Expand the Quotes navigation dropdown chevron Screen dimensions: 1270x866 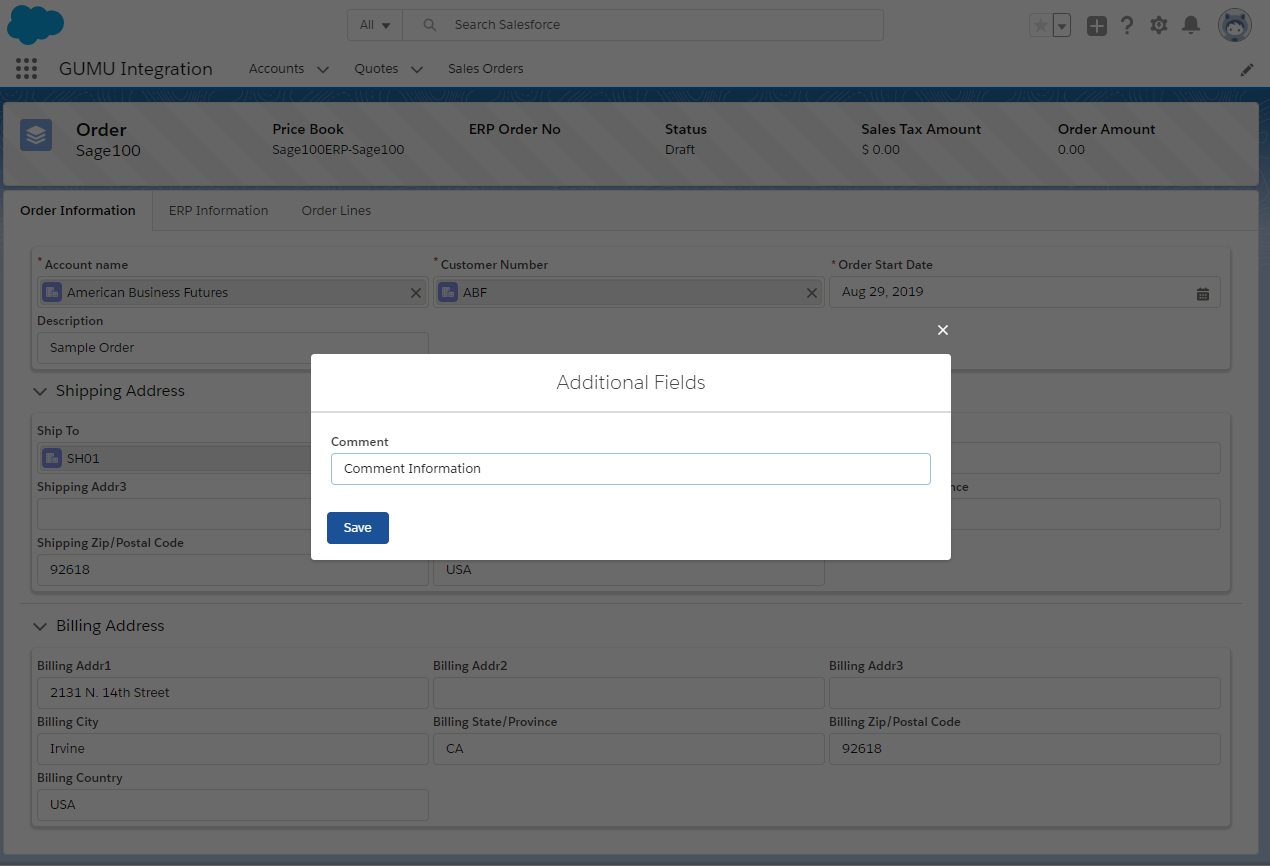click(x=416, y=70)
